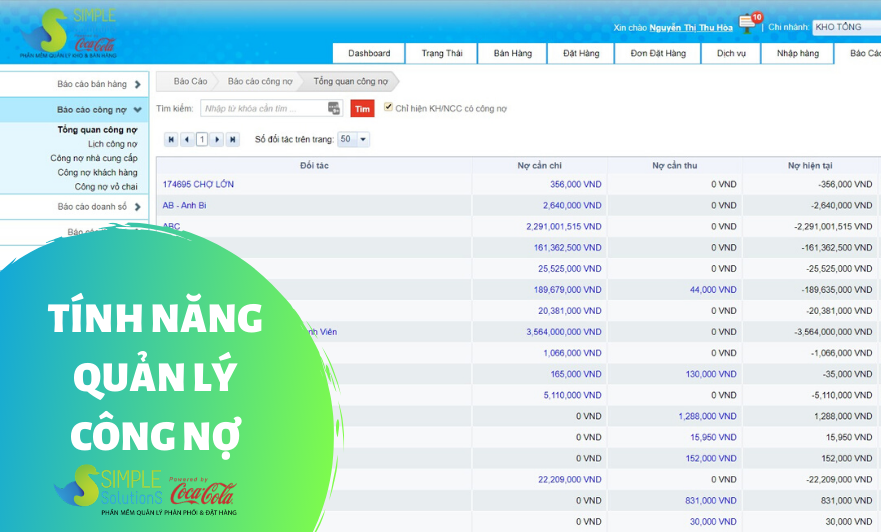This screenshot has width=881, height=532.
Task: Open partner link '174695 CHỢ LỚN'
Action: point(198,184)
